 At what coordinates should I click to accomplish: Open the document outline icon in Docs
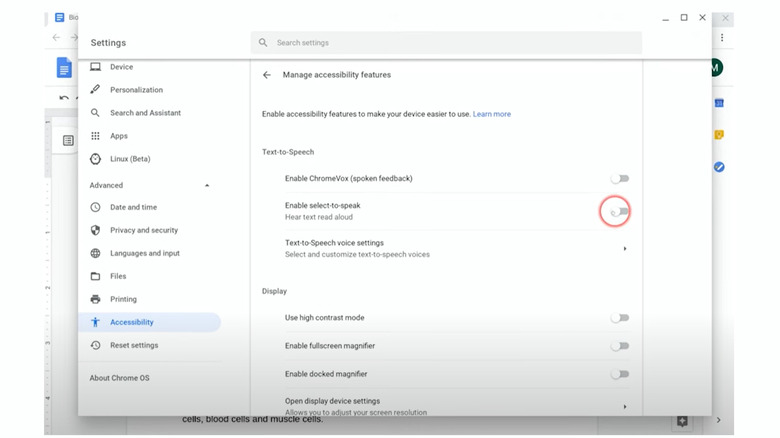tap(68, 141)
